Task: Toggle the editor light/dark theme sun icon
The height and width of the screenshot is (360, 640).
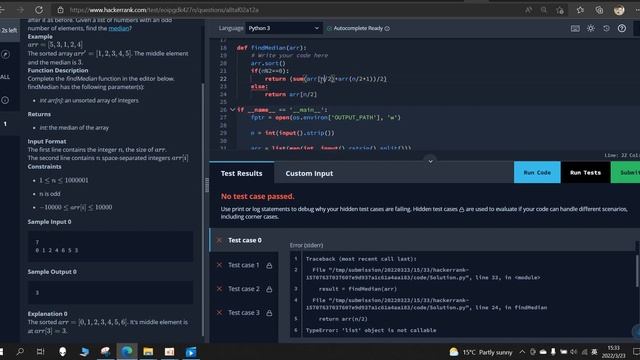Action: 591,28
